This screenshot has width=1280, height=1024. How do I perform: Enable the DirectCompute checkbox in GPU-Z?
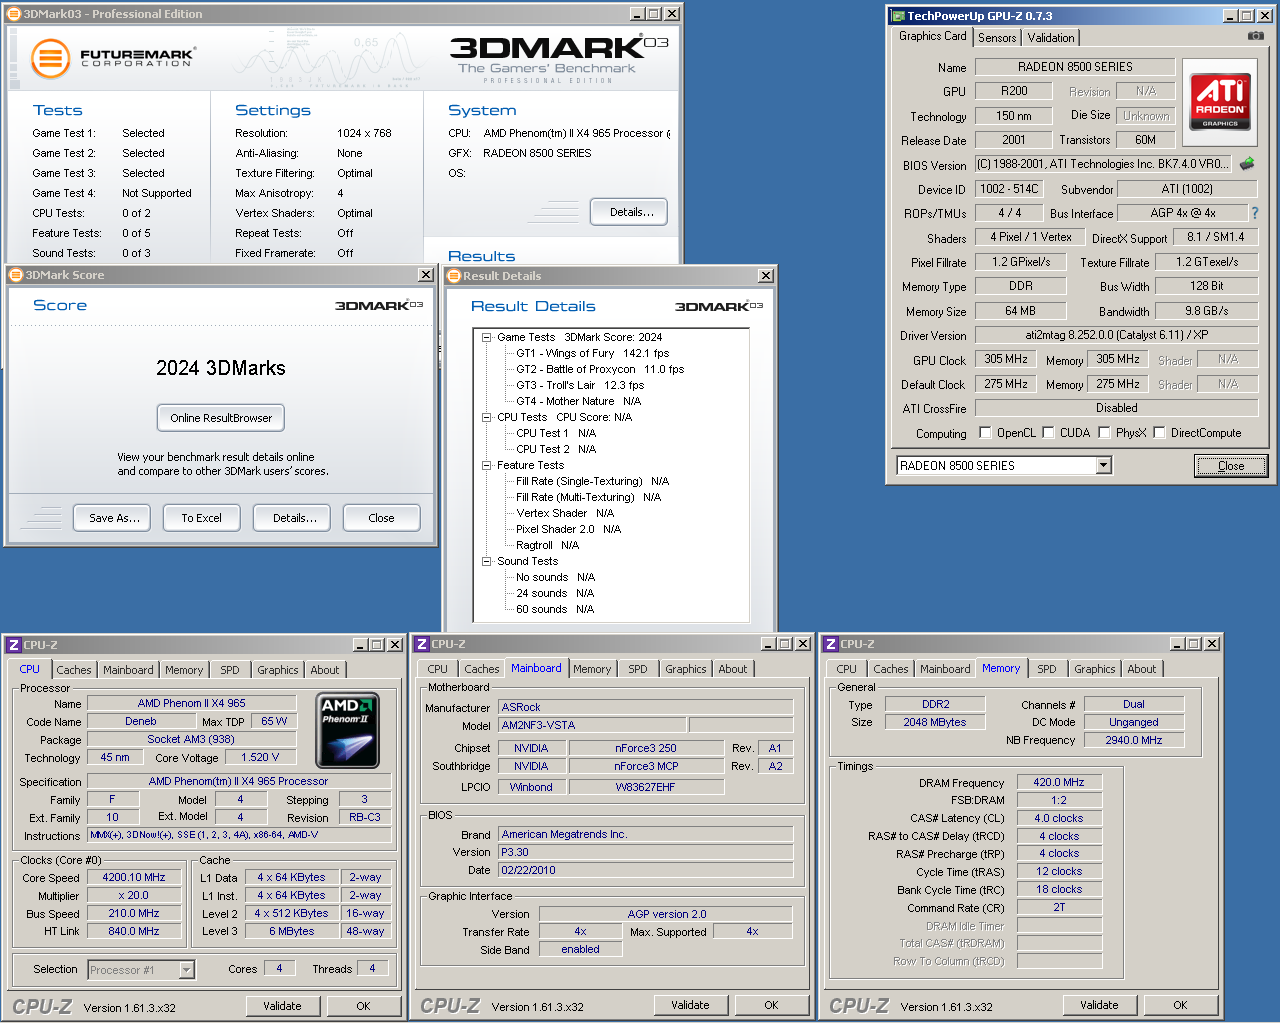(1159, 433)
